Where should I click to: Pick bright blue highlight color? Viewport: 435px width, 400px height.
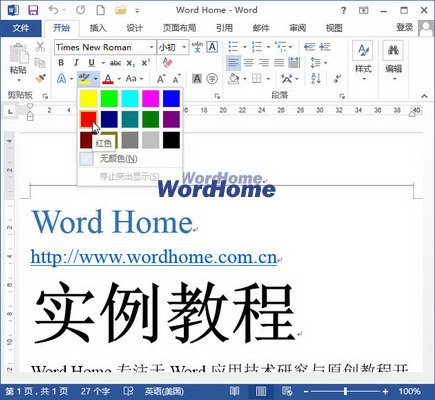pyautogui.click(x=171, y=98)
